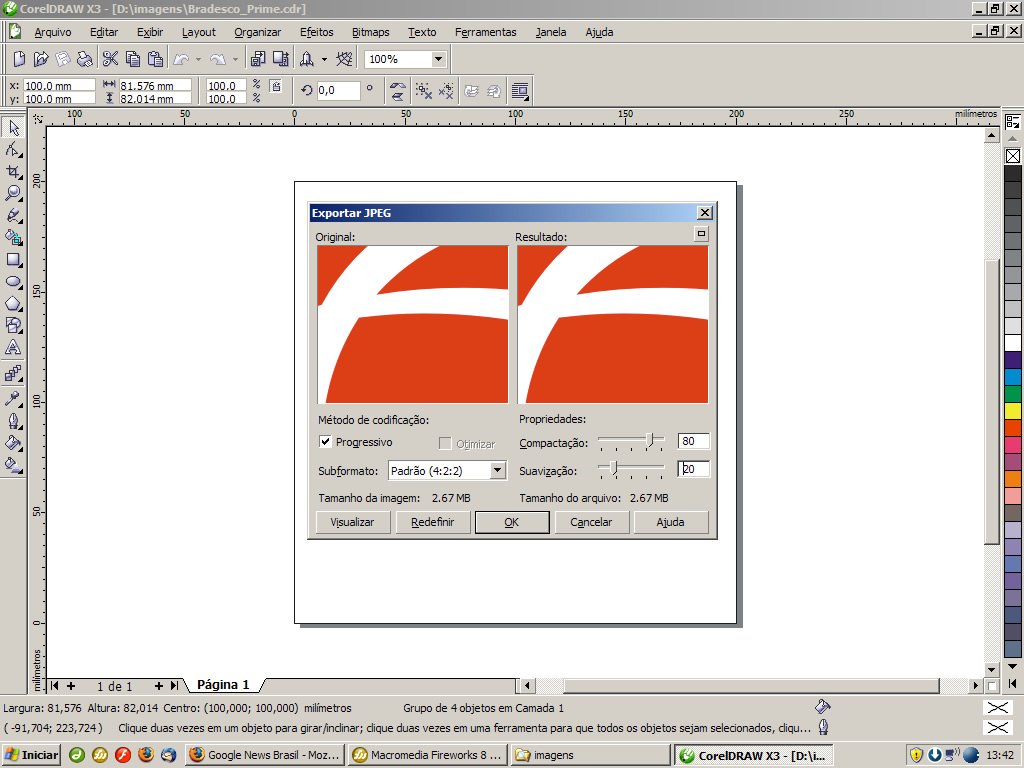This screenshot has width=1024, height=768.
Task: Open the Arquivo menu
Action: point(53,32)
